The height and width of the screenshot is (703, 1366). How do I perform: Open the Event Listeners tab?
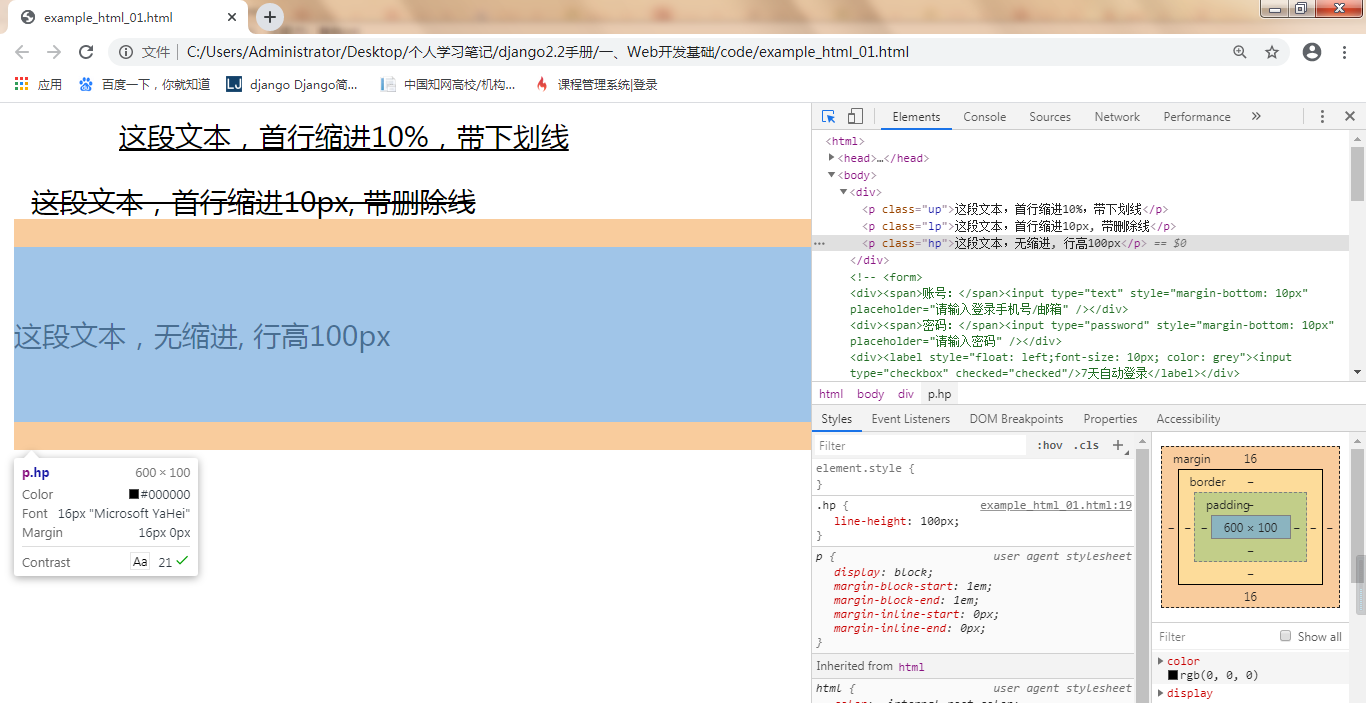912,419
